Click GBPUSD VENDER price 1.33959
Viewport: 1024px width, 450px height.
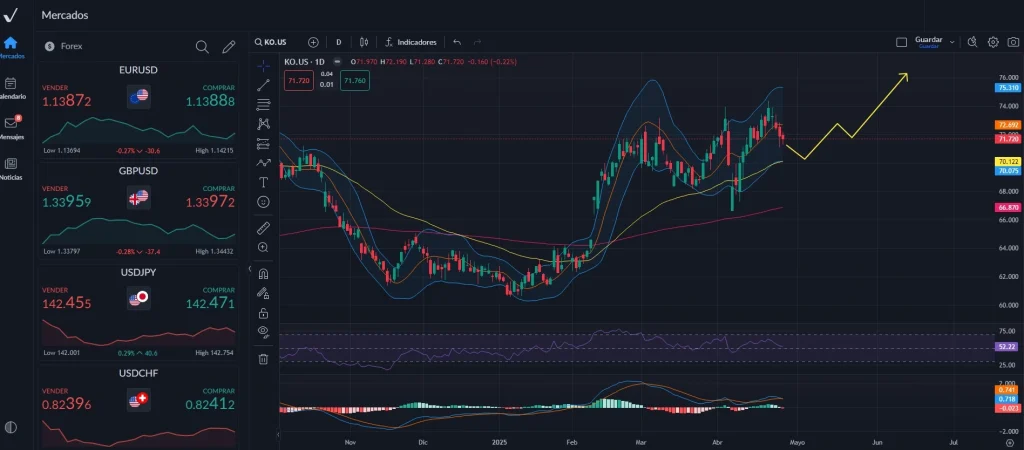pyautogui.click(x=67, y=202)
